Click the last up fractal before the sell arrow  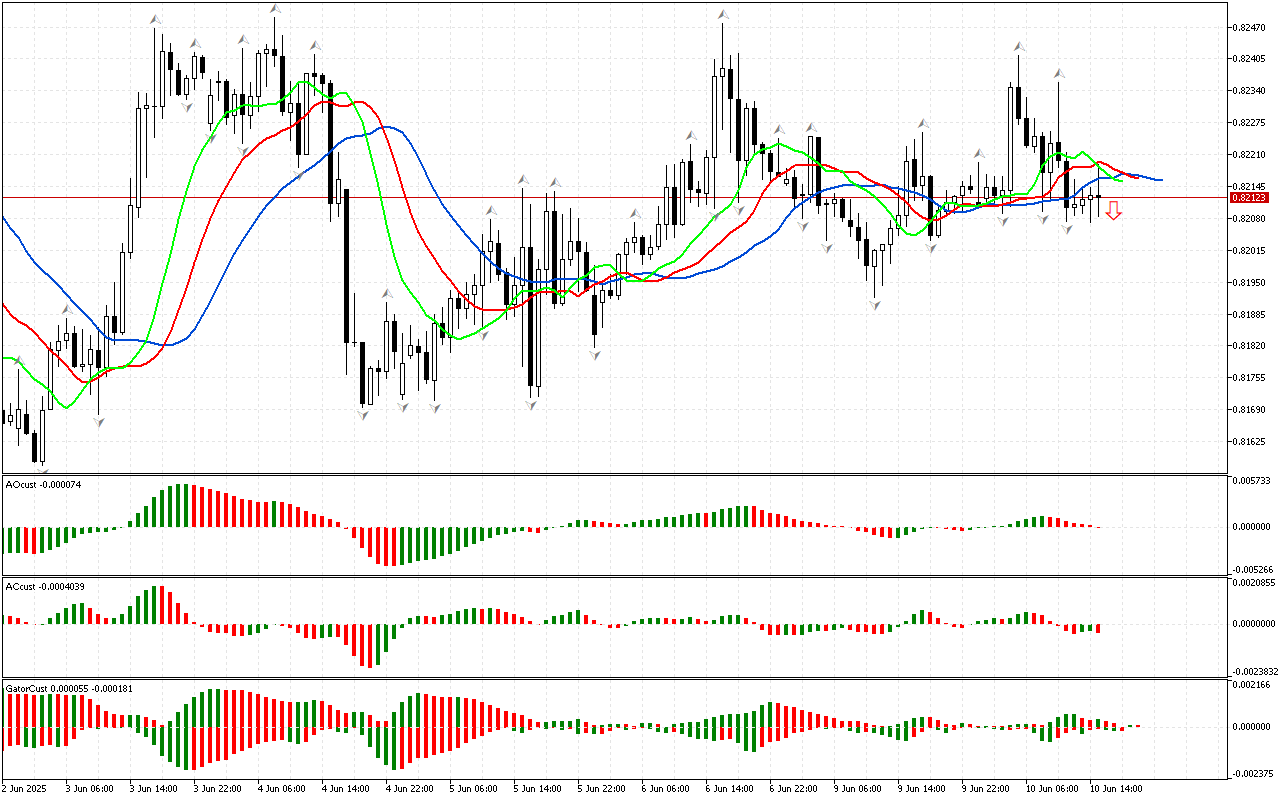point(1058,73)
